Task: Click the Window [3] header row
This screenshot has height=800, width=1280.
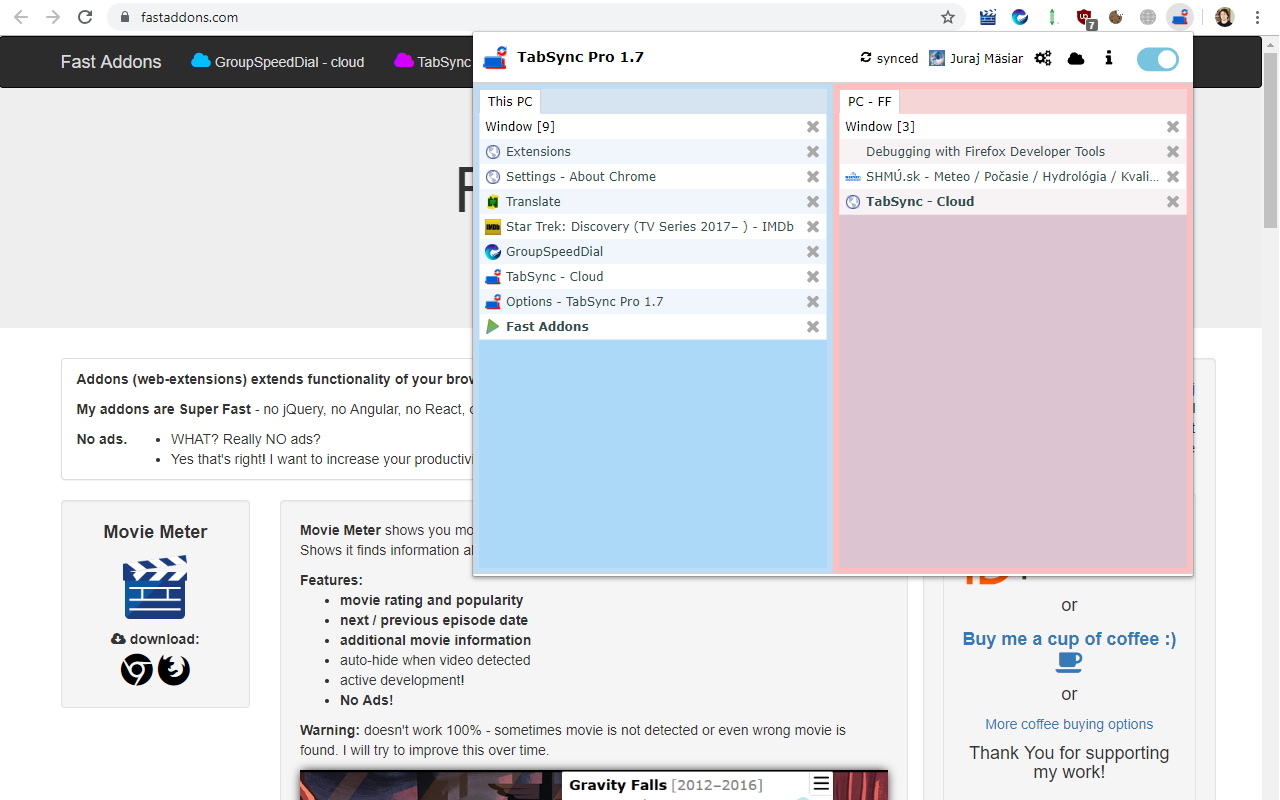Action: 1013,127
